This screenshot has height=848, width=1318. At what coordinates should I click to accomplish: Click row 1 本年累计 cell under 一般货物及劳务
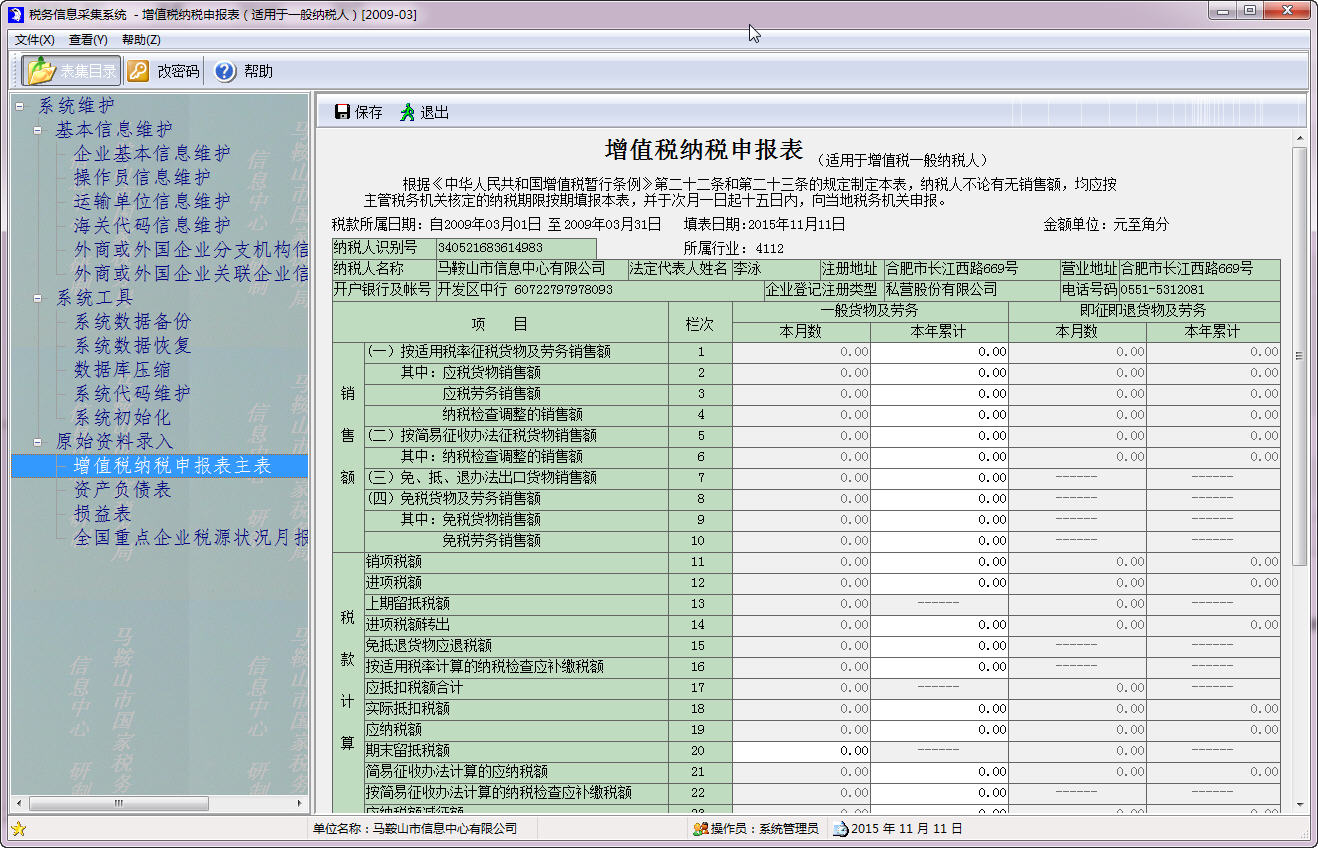pyautogui.click(x=939, y=352)
